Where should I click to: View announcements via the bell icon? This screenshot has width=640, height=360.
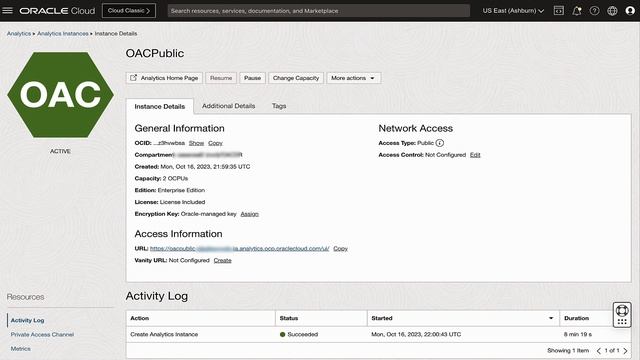576,11
